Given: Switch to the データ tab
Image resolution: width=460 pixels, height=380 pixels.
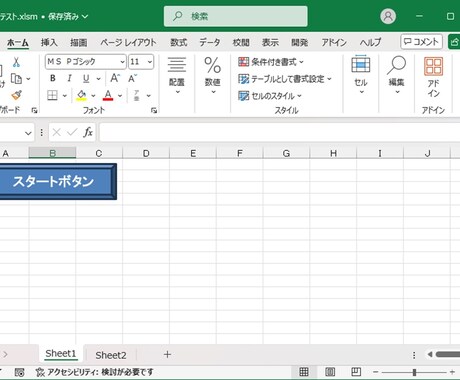Looking at the screenshot, I should pyautogui.click(x=210, y=42).
